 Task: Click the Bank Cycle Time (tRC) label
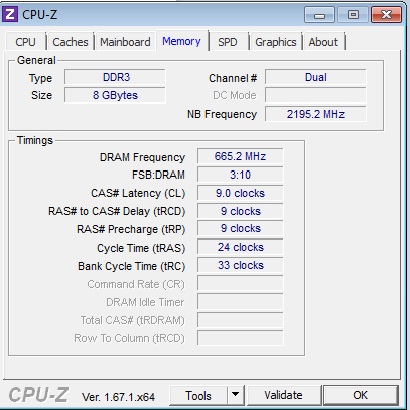coord(131,266)
